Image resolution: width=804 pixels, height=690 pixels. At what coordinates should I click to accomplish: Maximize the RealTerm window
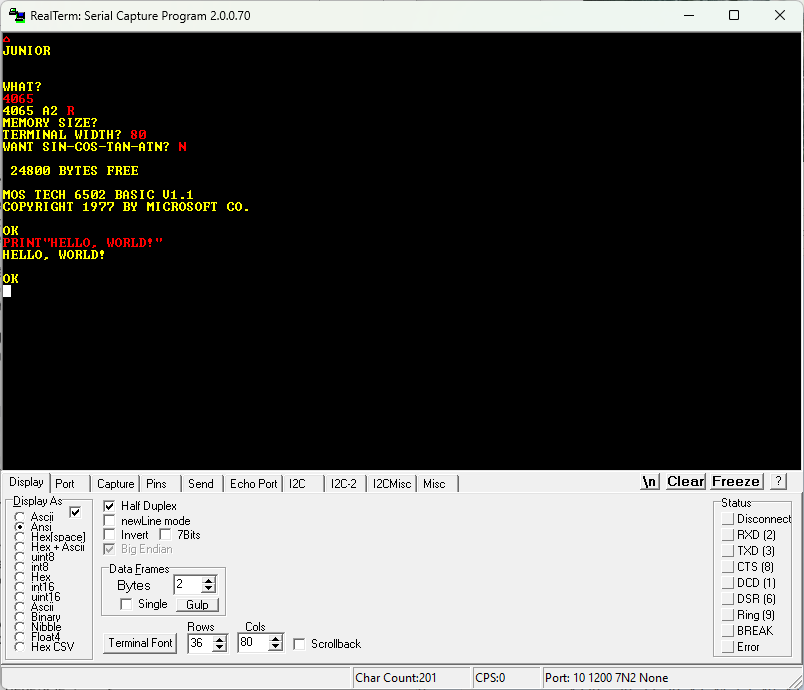pyautogui.click(x=734, y=15)
